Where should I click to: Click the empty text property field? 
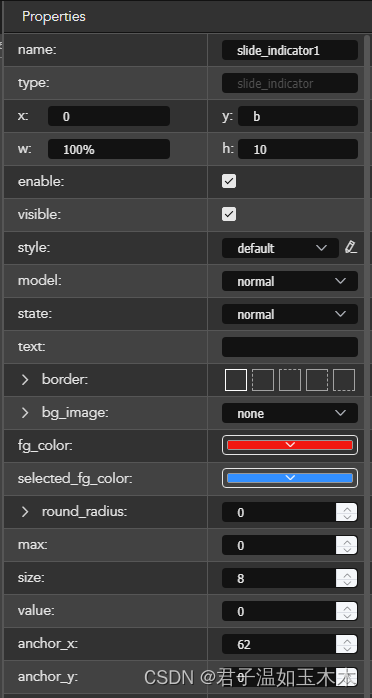290,347
